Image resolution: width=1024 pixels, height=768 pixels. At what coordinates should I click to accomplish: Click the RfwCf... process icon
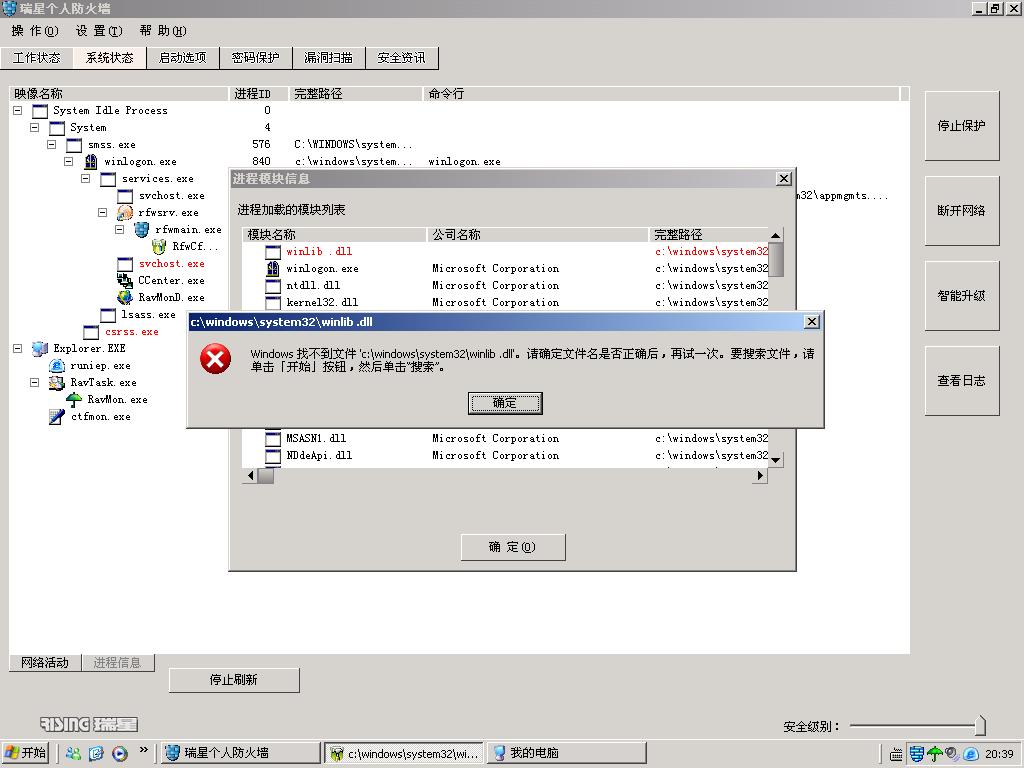[159, 246]
